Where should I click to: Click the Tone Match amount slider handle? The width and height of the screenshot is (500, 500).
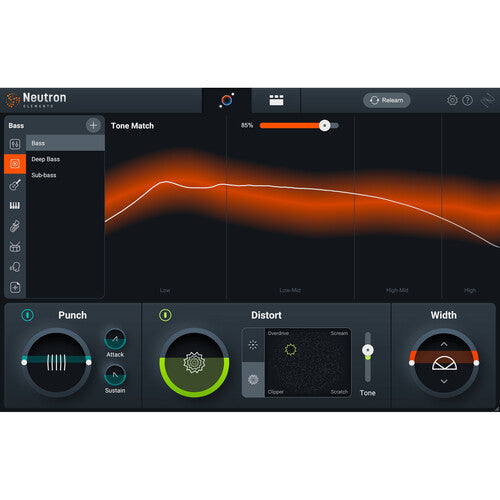coord(324,125)
